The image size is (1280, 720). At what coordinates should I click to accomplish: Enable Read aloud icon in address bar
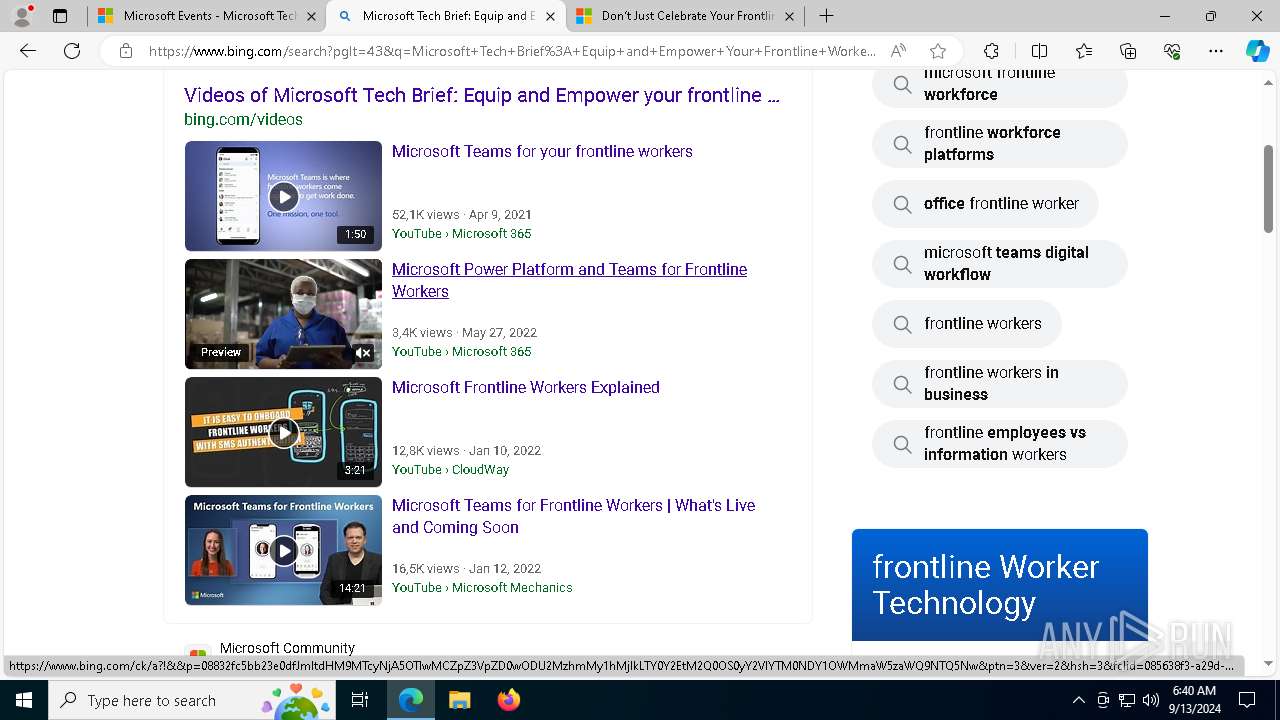tap(898, 51)
